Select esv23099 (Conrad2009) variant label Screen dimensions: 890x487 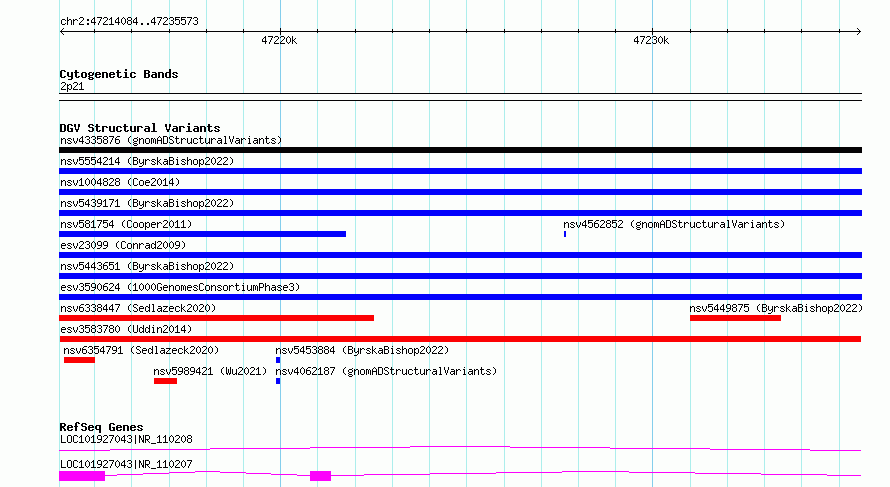tap(123, 245)
